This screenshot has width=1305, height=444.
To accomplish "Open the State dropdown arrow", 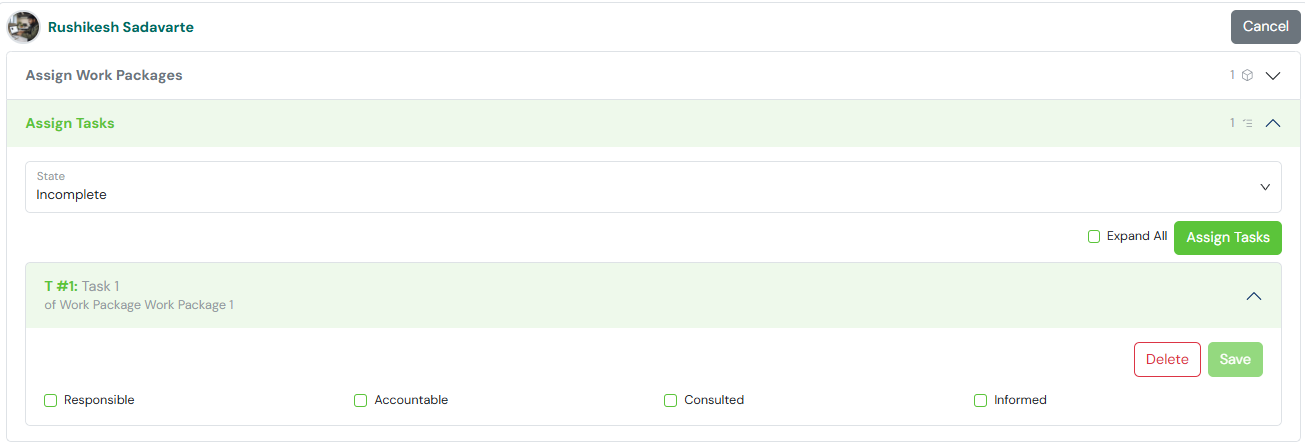I will [1265, 187].
